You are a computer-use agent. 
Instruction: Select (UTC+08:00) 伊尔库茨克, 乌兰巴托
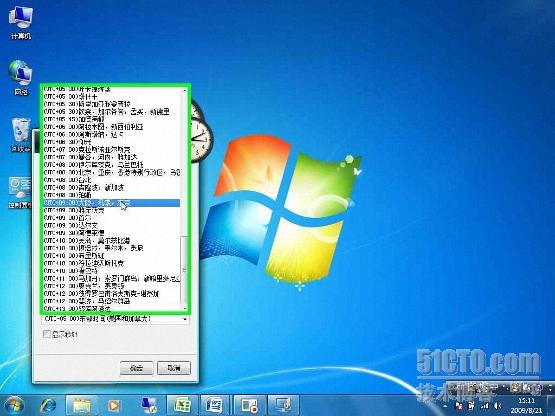coord(112,165)
